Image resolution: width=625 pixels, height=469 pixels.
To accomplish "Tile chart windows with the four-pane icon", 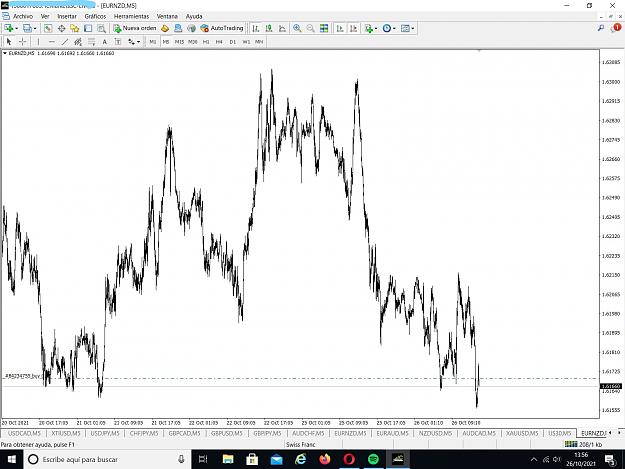I will pyautogui.click(x=324, y=28).
